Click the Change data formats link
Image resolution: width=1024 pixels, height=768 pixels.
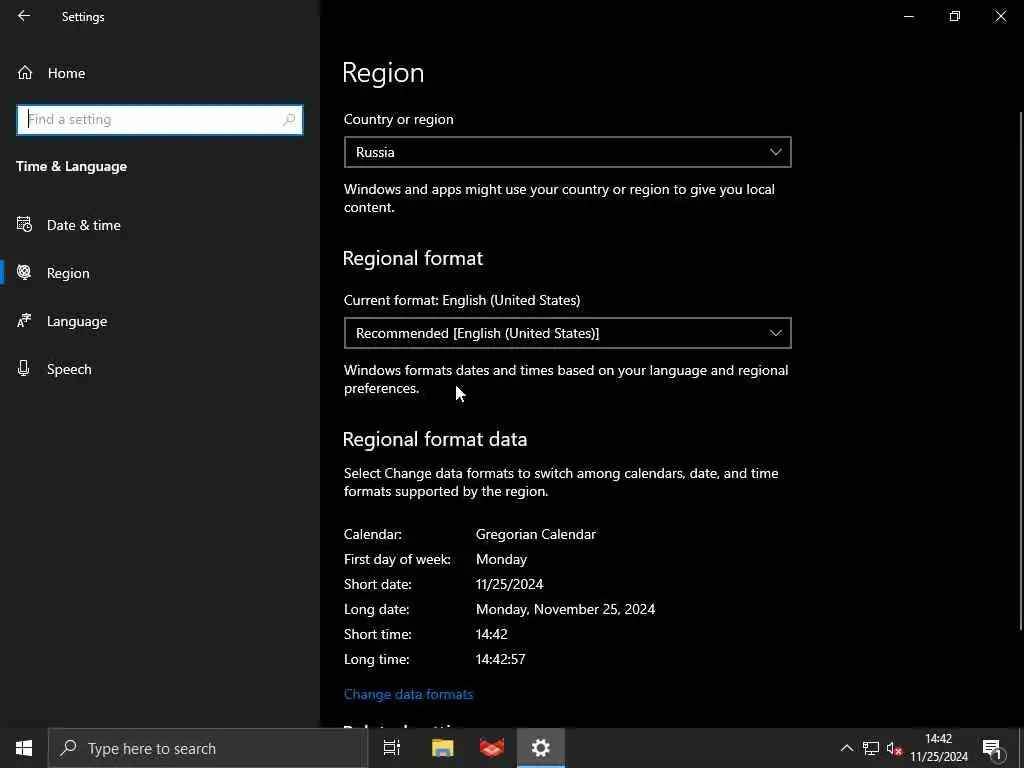(408, 694)
